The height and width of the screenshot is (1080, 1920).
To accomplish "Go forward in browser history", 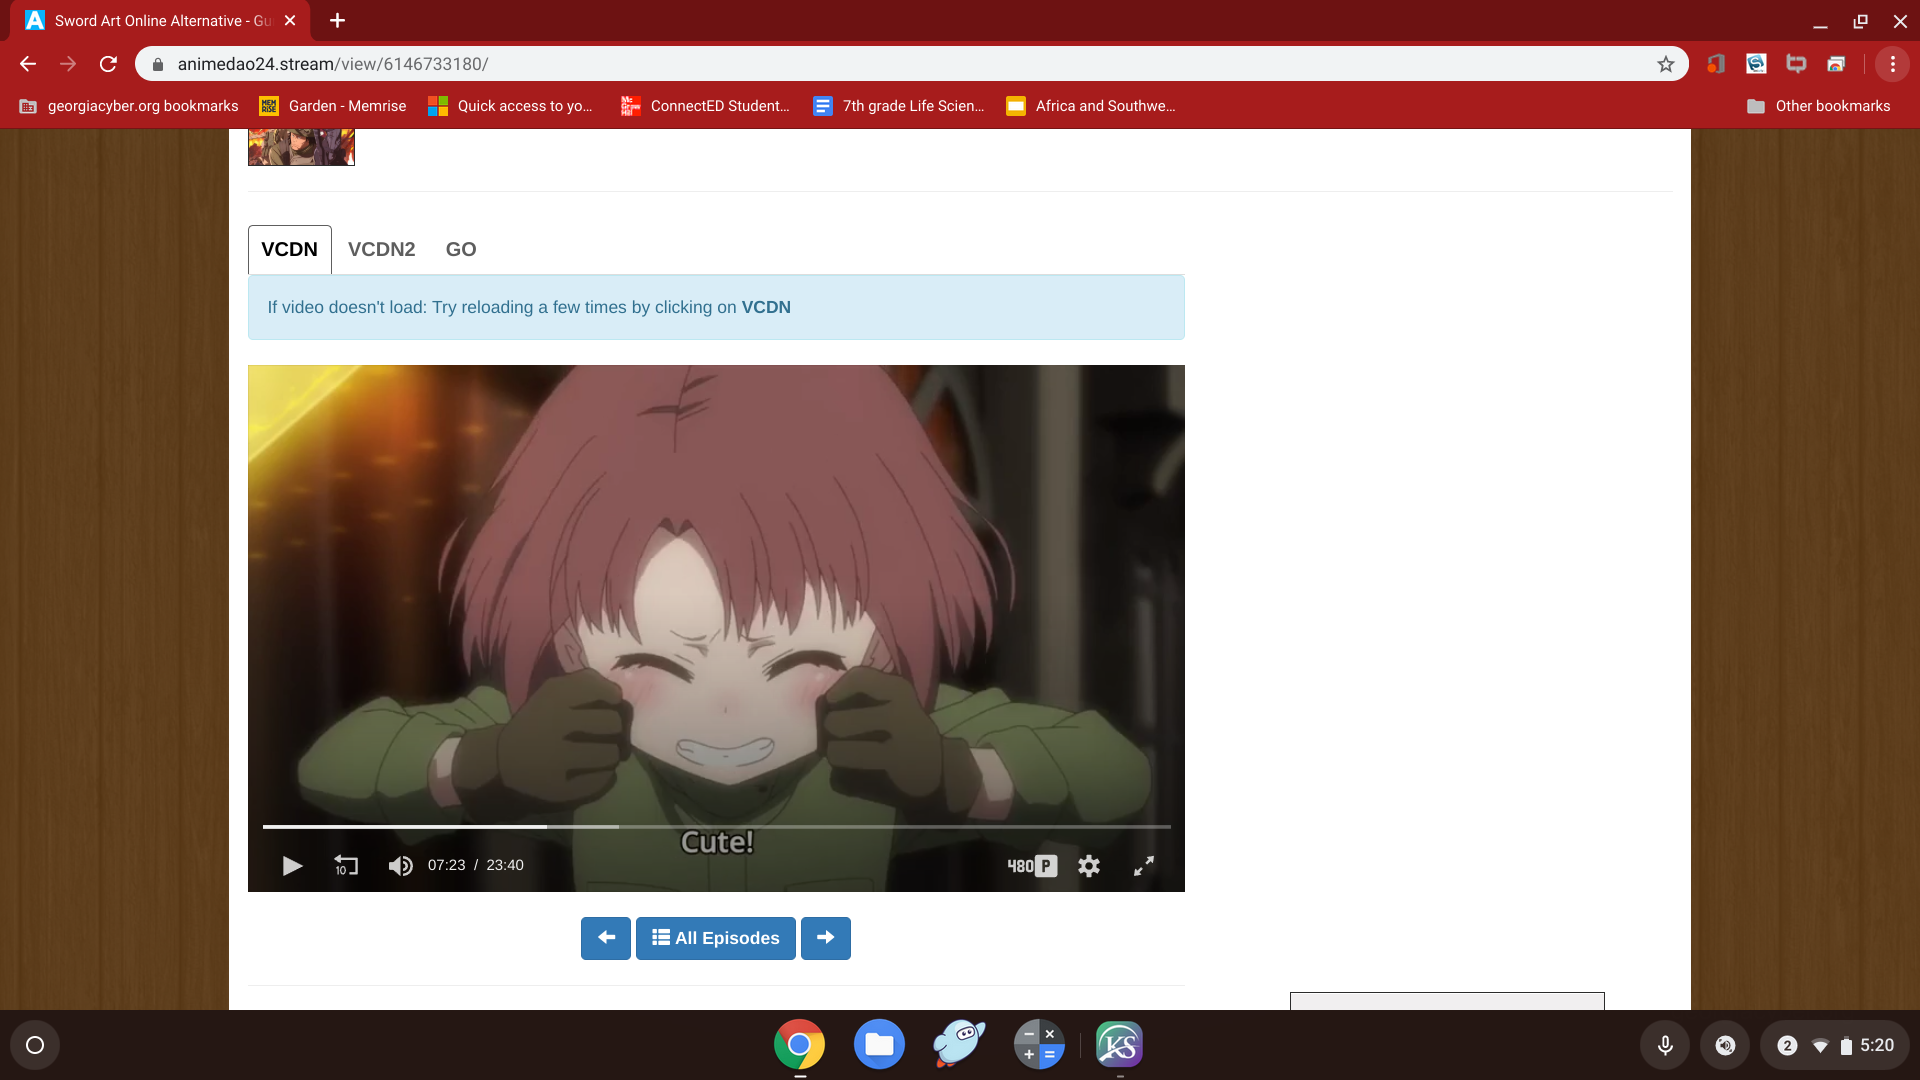I will click(68, 64).
